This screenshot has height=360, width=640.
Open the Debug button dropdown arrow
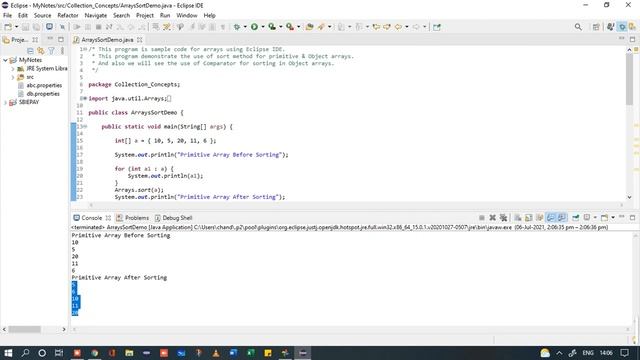(245, 27)
